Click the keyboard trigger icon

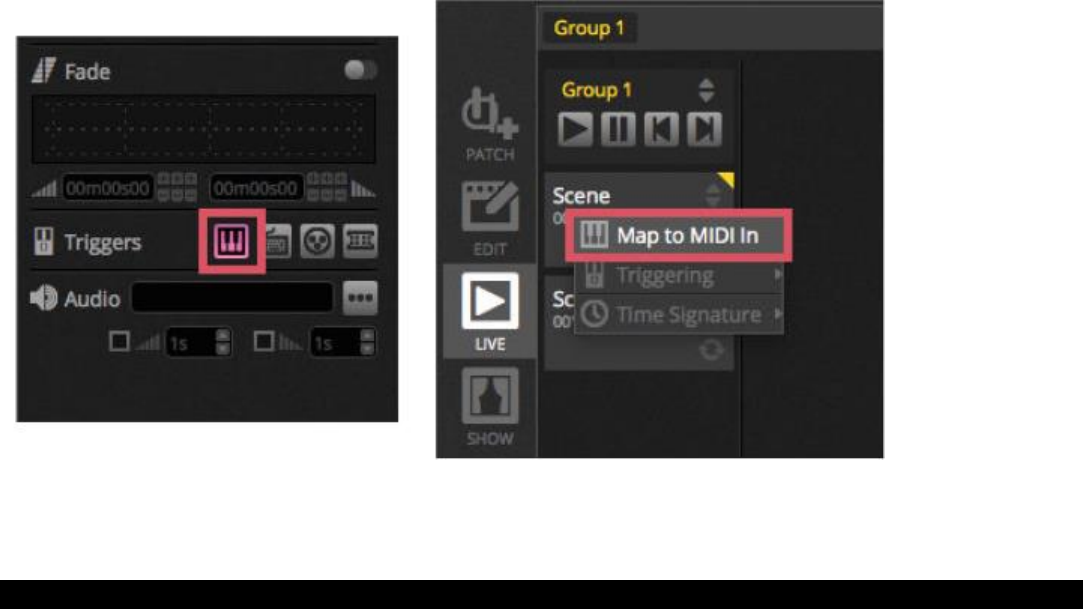click(279, 242)
